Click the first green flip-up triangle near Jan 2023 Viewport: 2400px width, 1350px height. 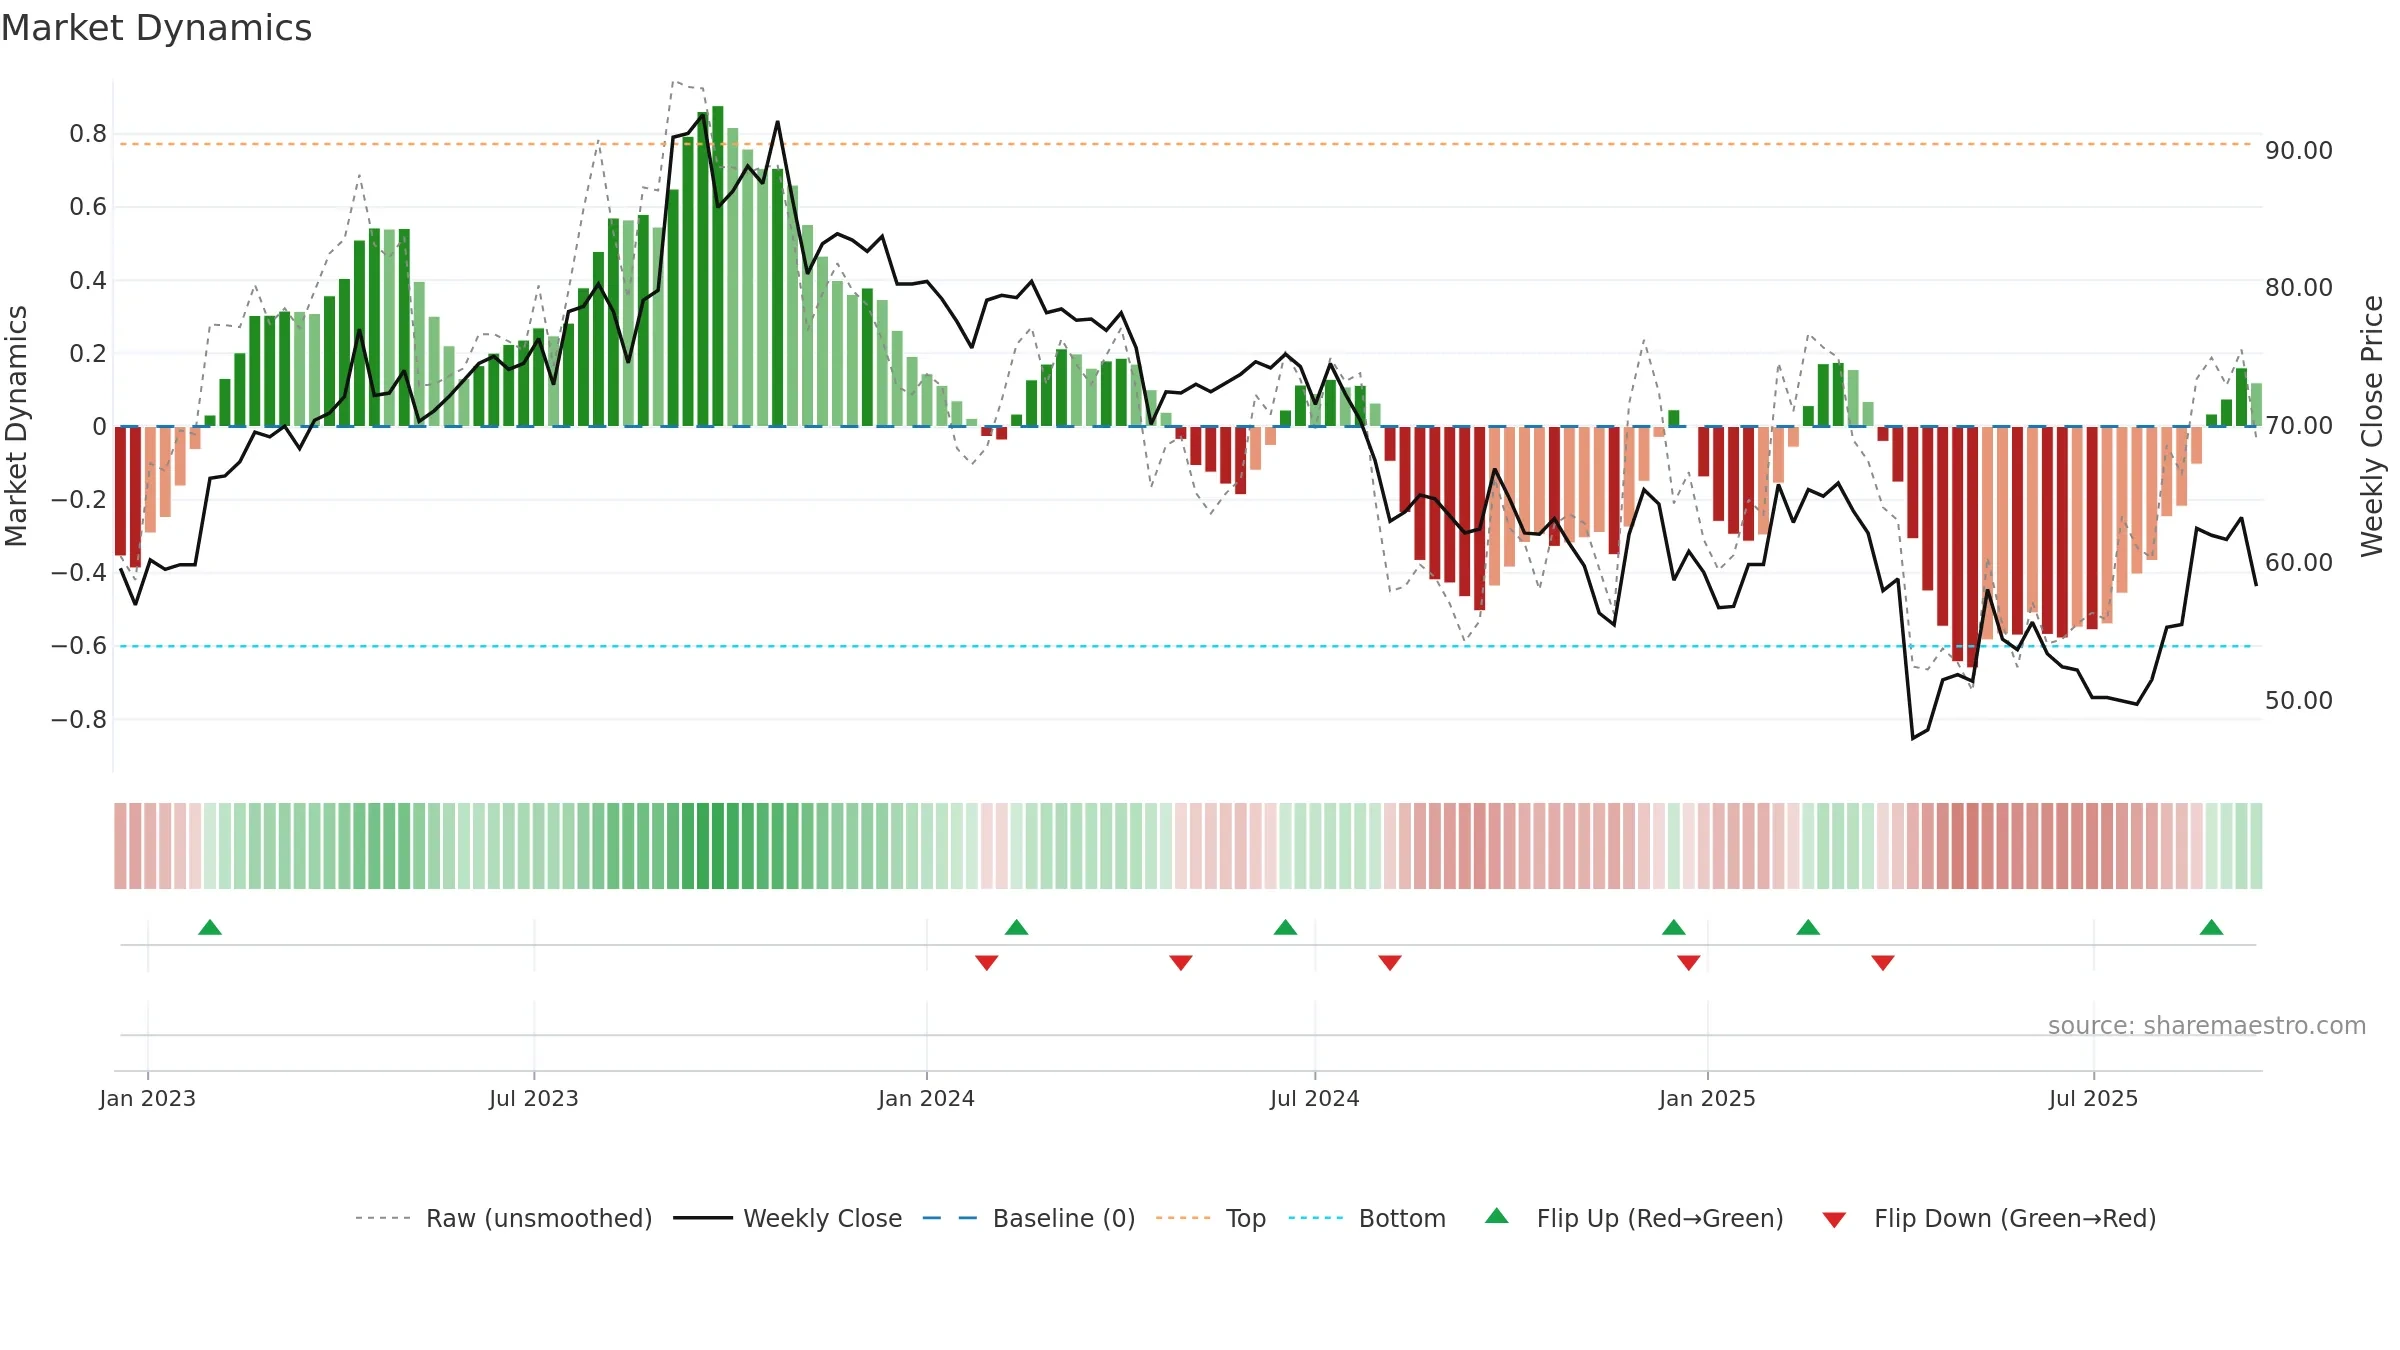(210, 928)
